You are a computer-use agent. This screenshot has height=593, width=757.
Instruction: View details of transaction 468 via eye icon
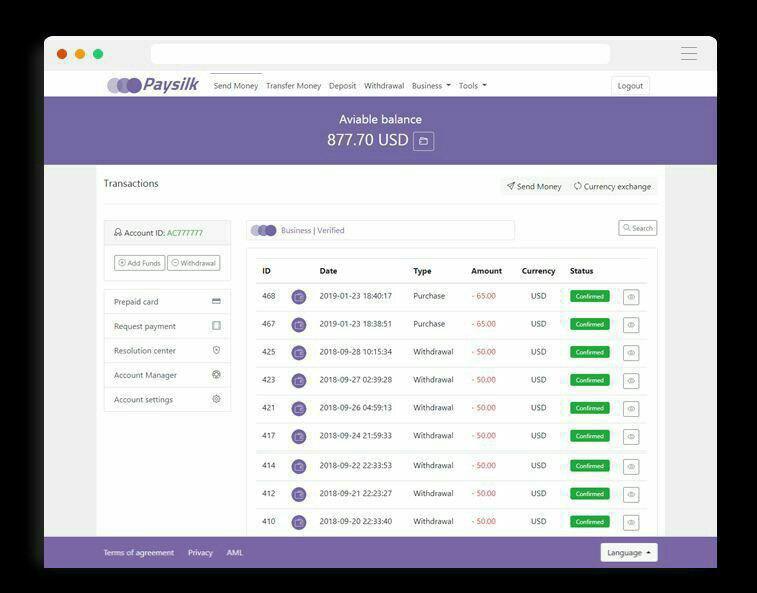[631, 297]
